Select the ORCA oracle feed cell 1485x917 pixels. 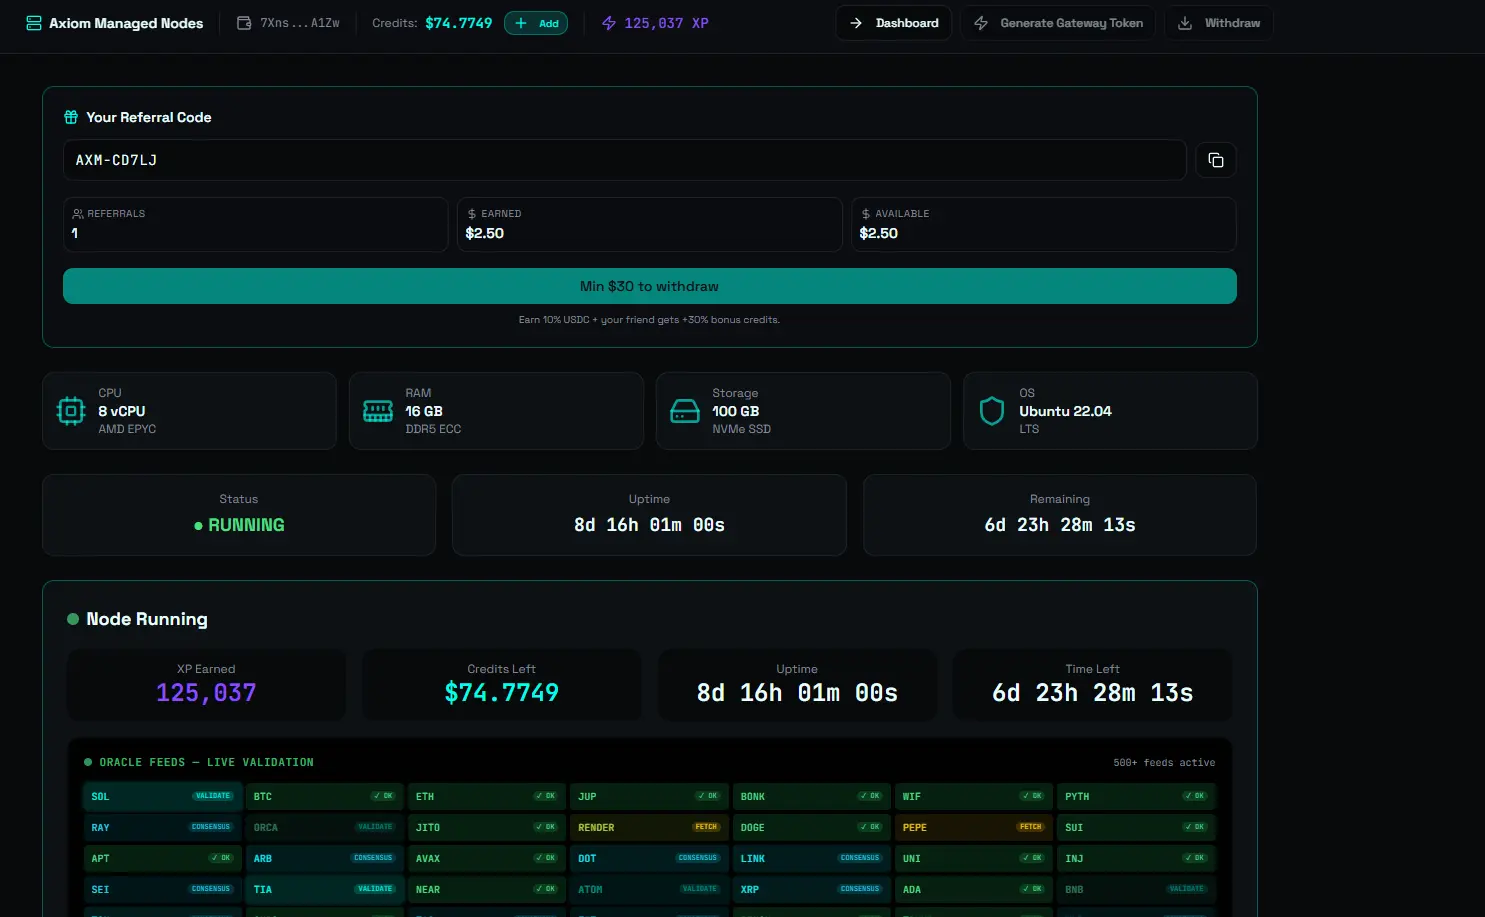[325, 828]
